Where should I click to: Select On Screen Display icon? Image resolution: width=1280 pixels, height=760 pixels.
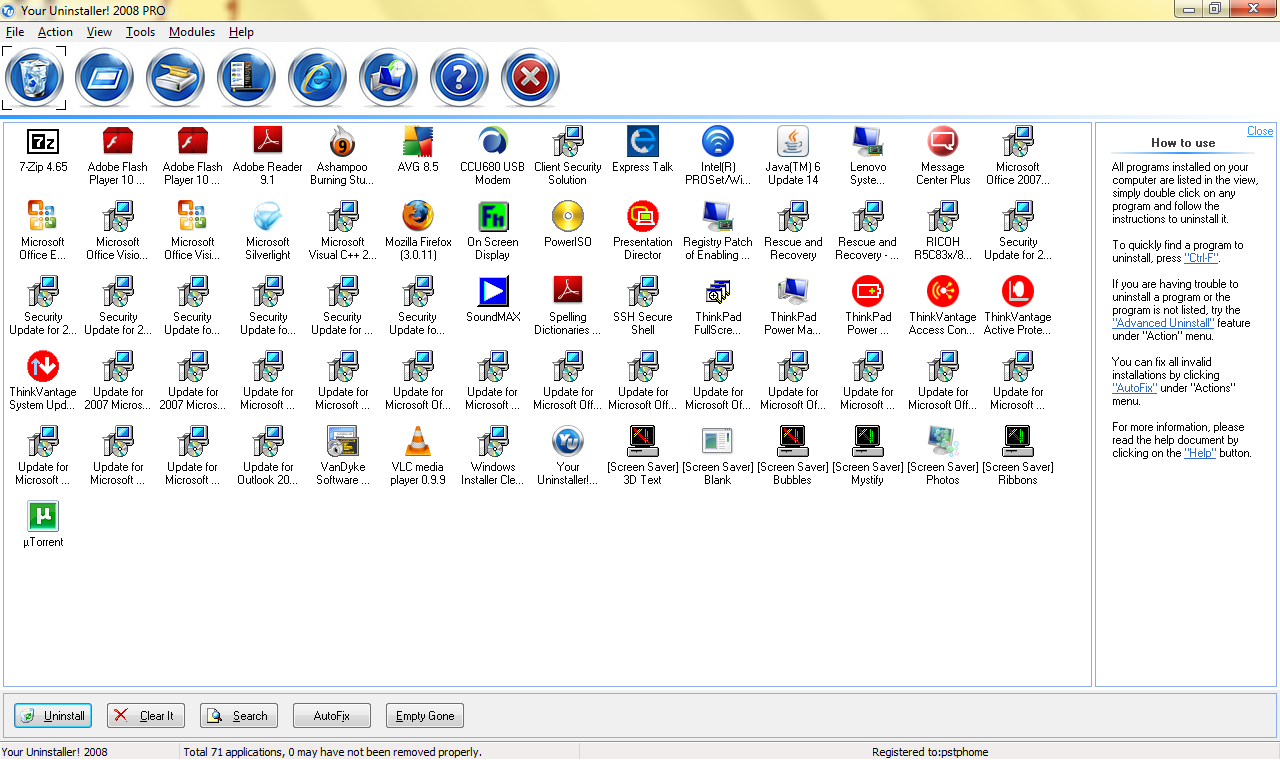493,216
